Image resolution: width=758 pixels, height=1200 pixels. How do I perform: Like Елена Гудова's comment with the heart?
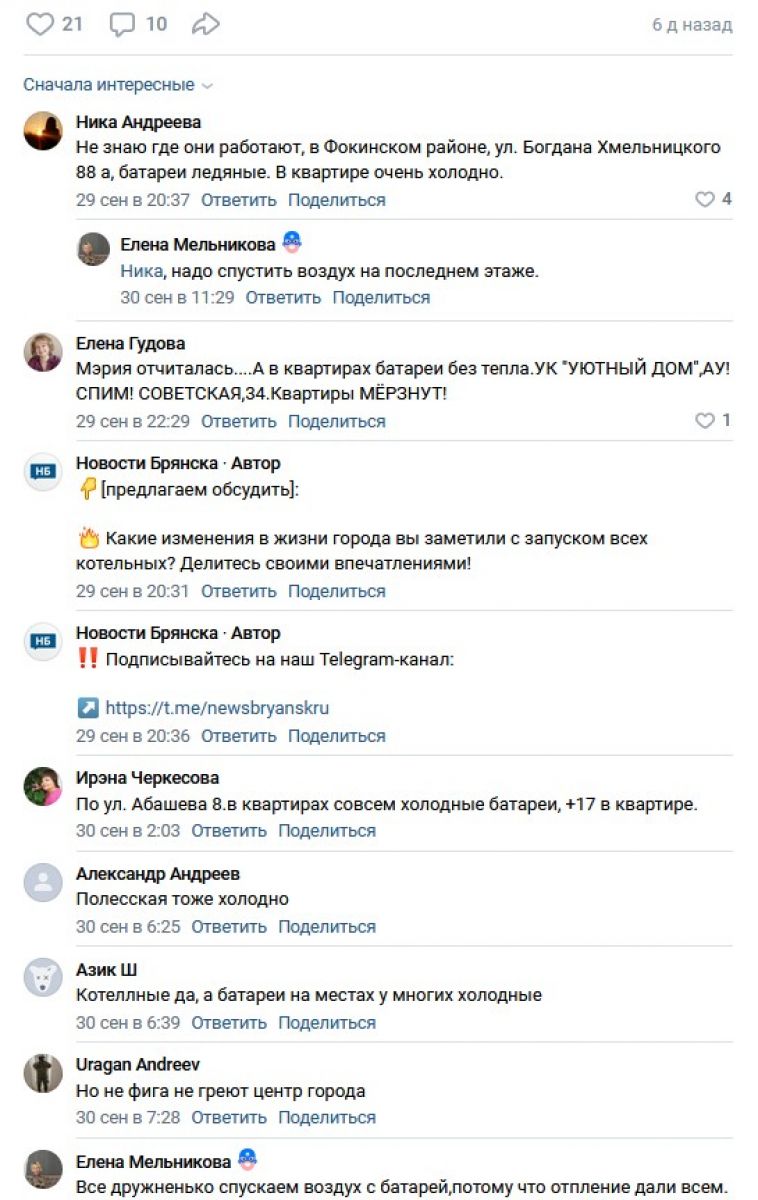click(x=705, y=421)
